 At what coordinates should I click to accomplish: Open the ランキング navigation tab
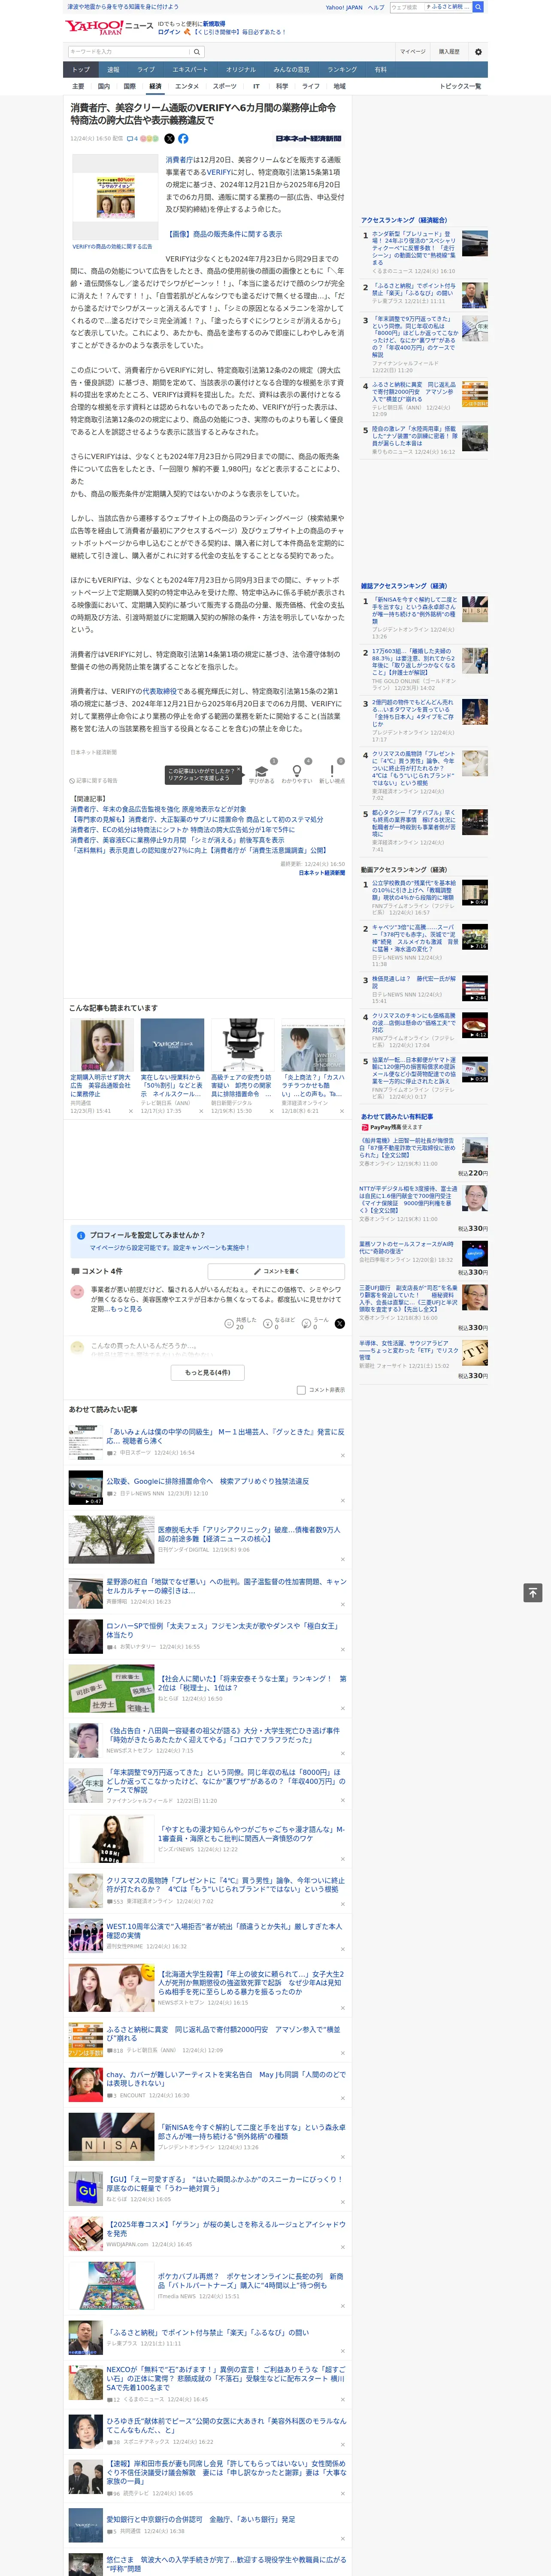pyautogui.click(x=342, y=70)
